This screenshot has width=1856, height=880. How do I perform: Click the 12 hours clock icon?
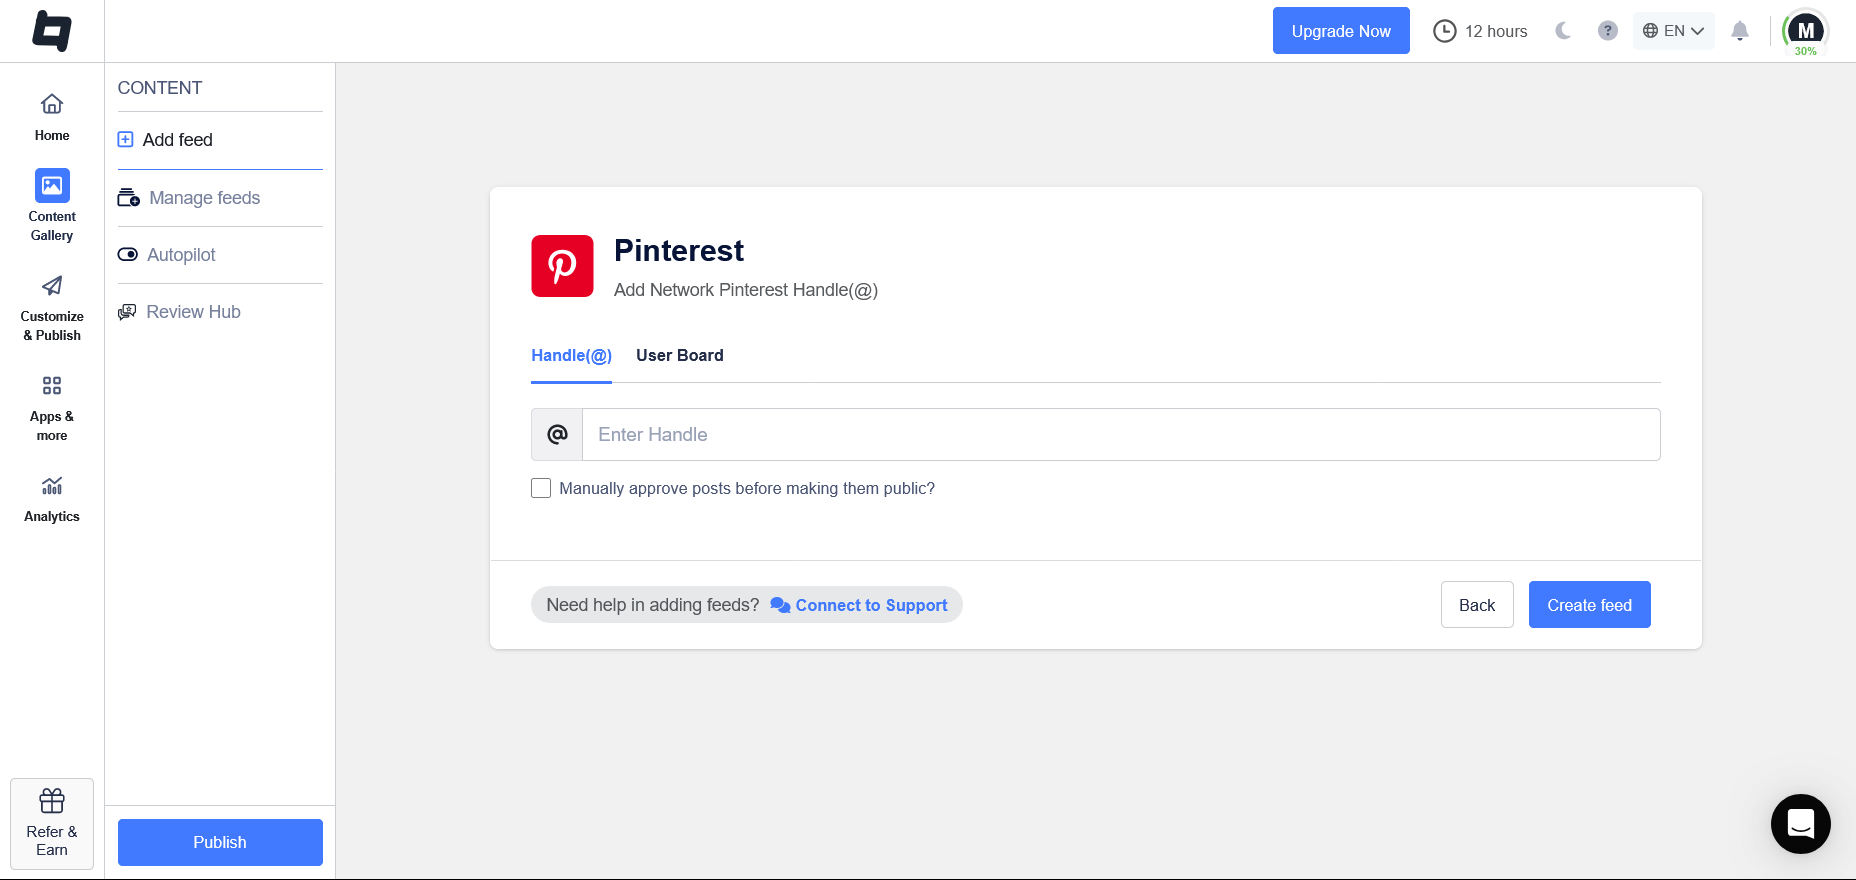click(1445, 31)
